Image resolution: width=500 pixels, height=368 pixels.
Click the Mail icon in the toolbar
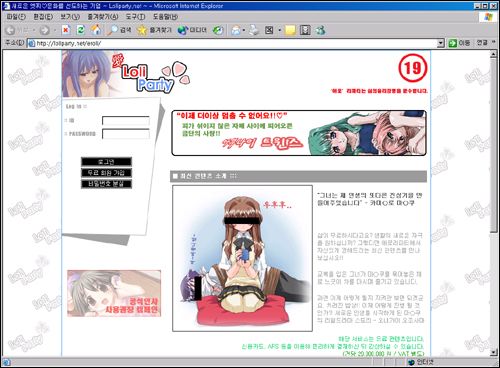coord(236,30)
